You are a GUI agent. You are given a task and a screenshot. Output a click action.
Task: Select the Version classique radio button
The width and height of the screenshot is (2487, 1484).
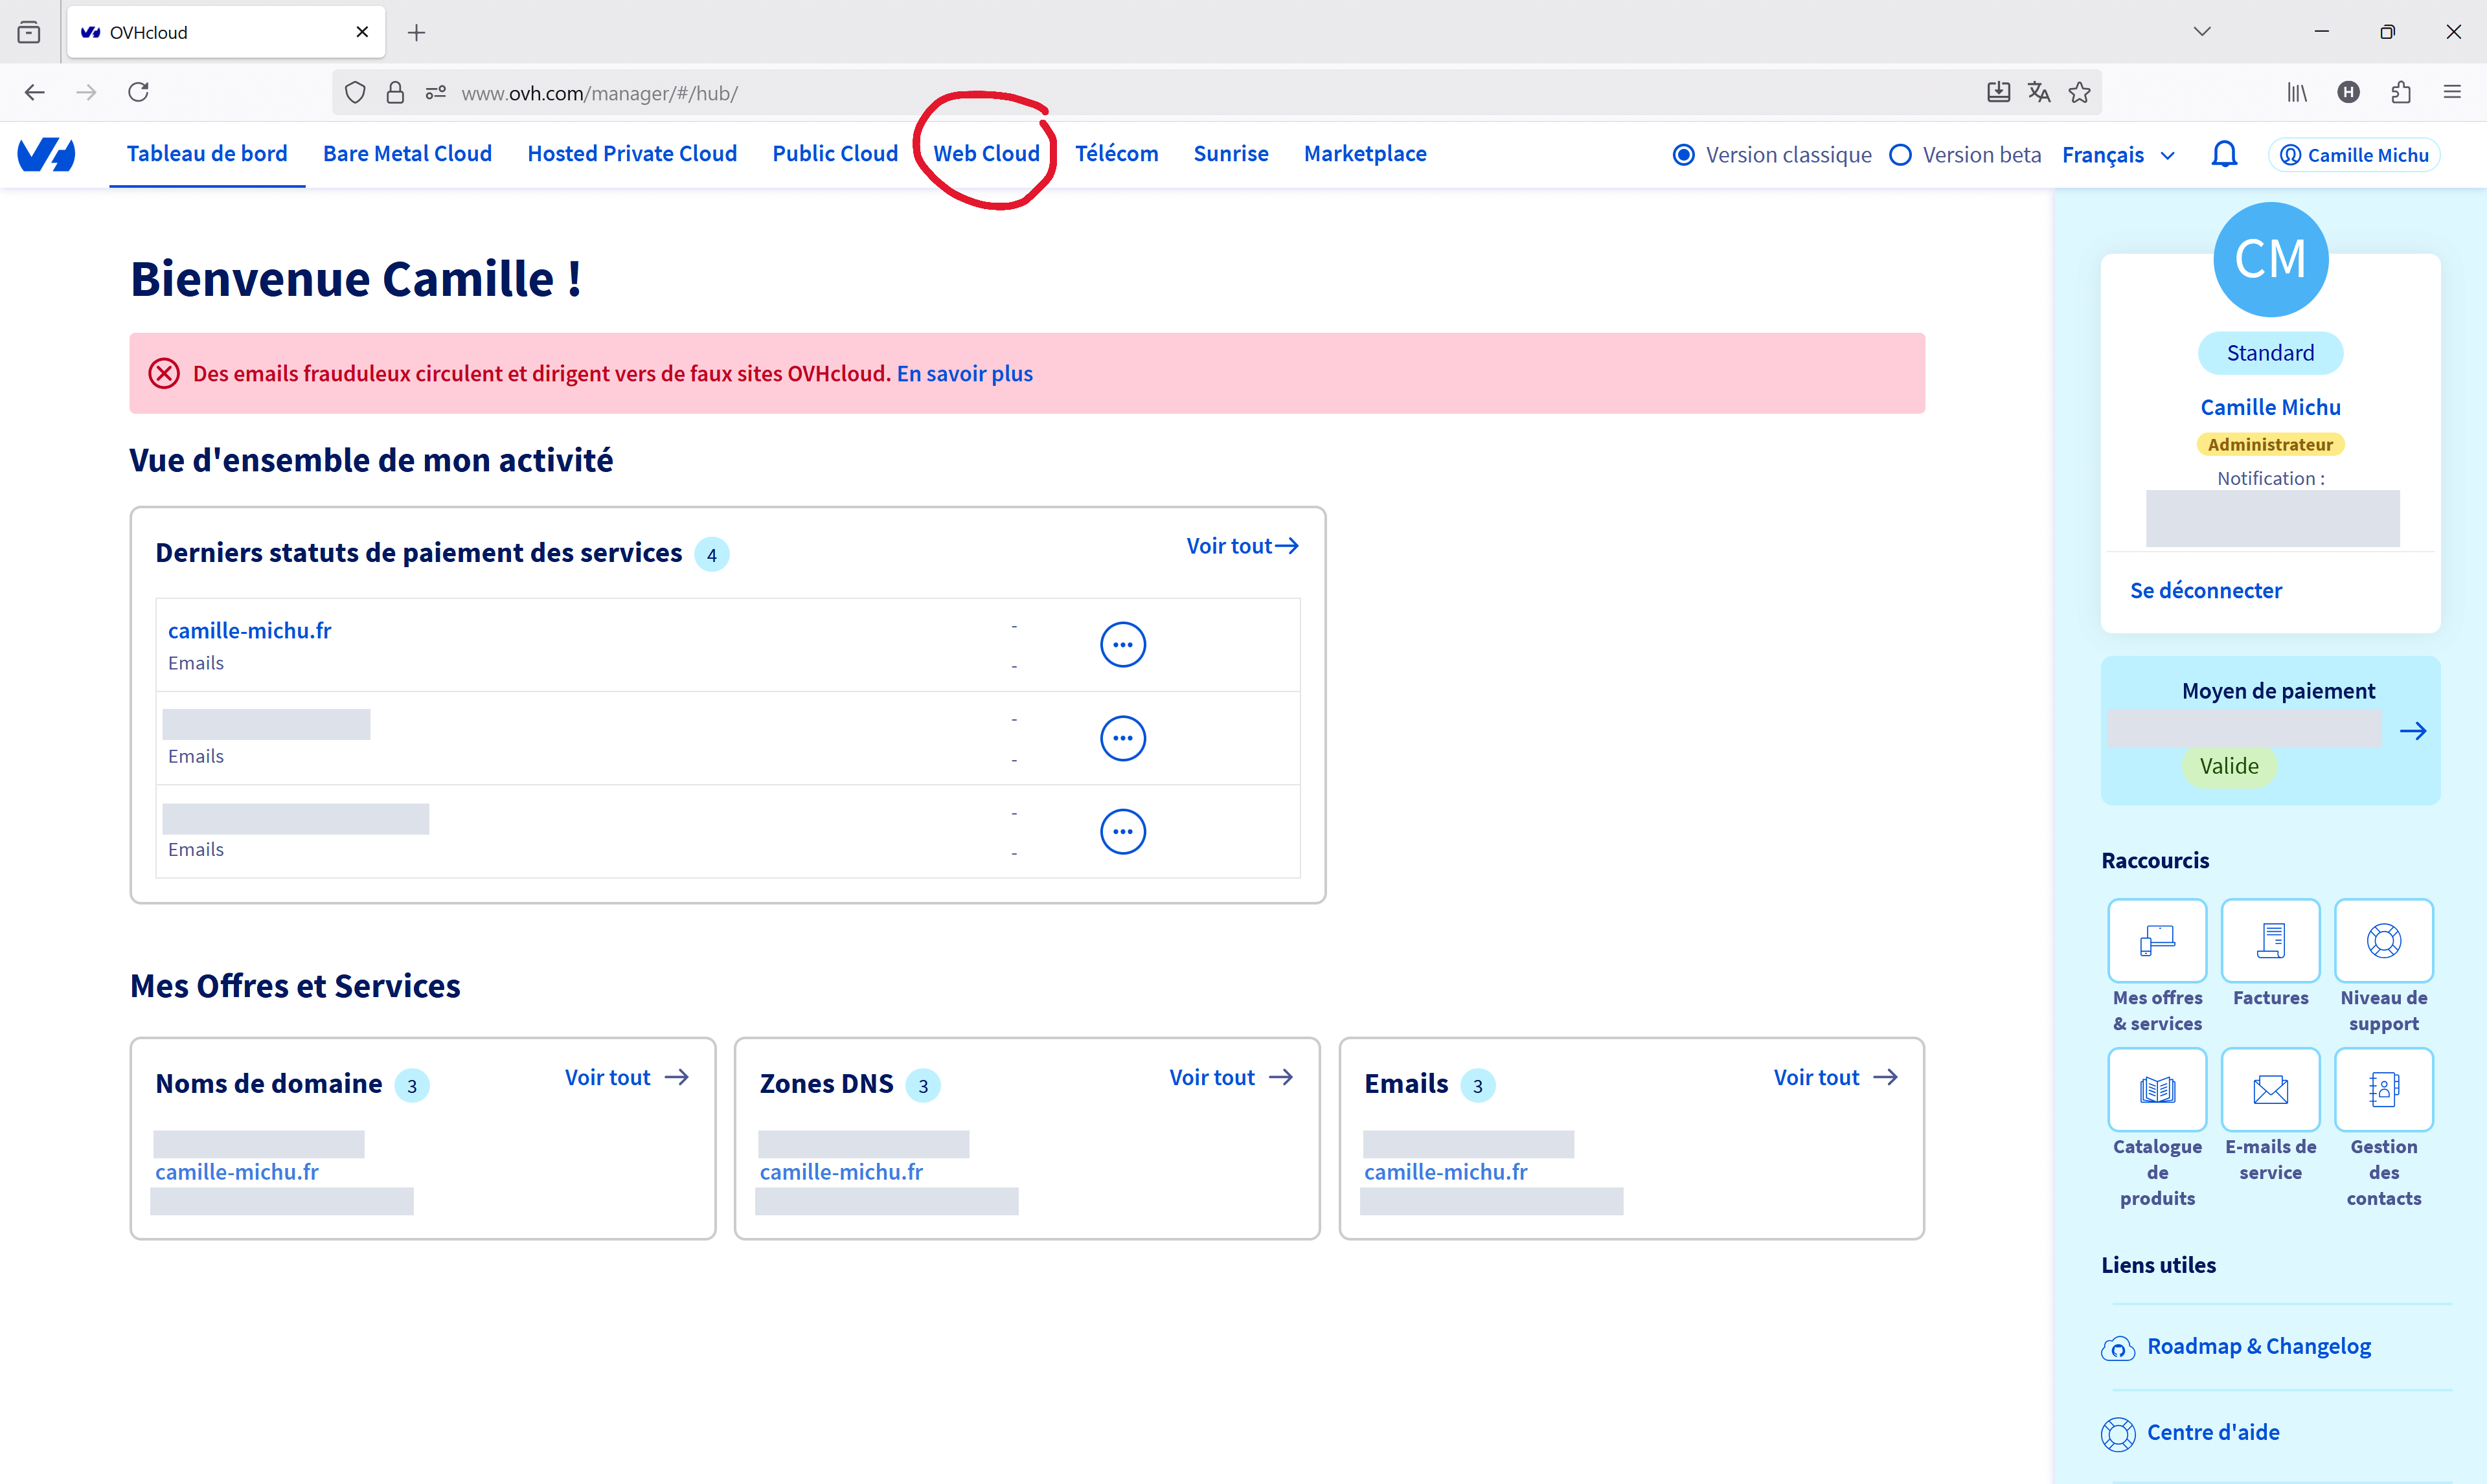[x=1684, y=155]
